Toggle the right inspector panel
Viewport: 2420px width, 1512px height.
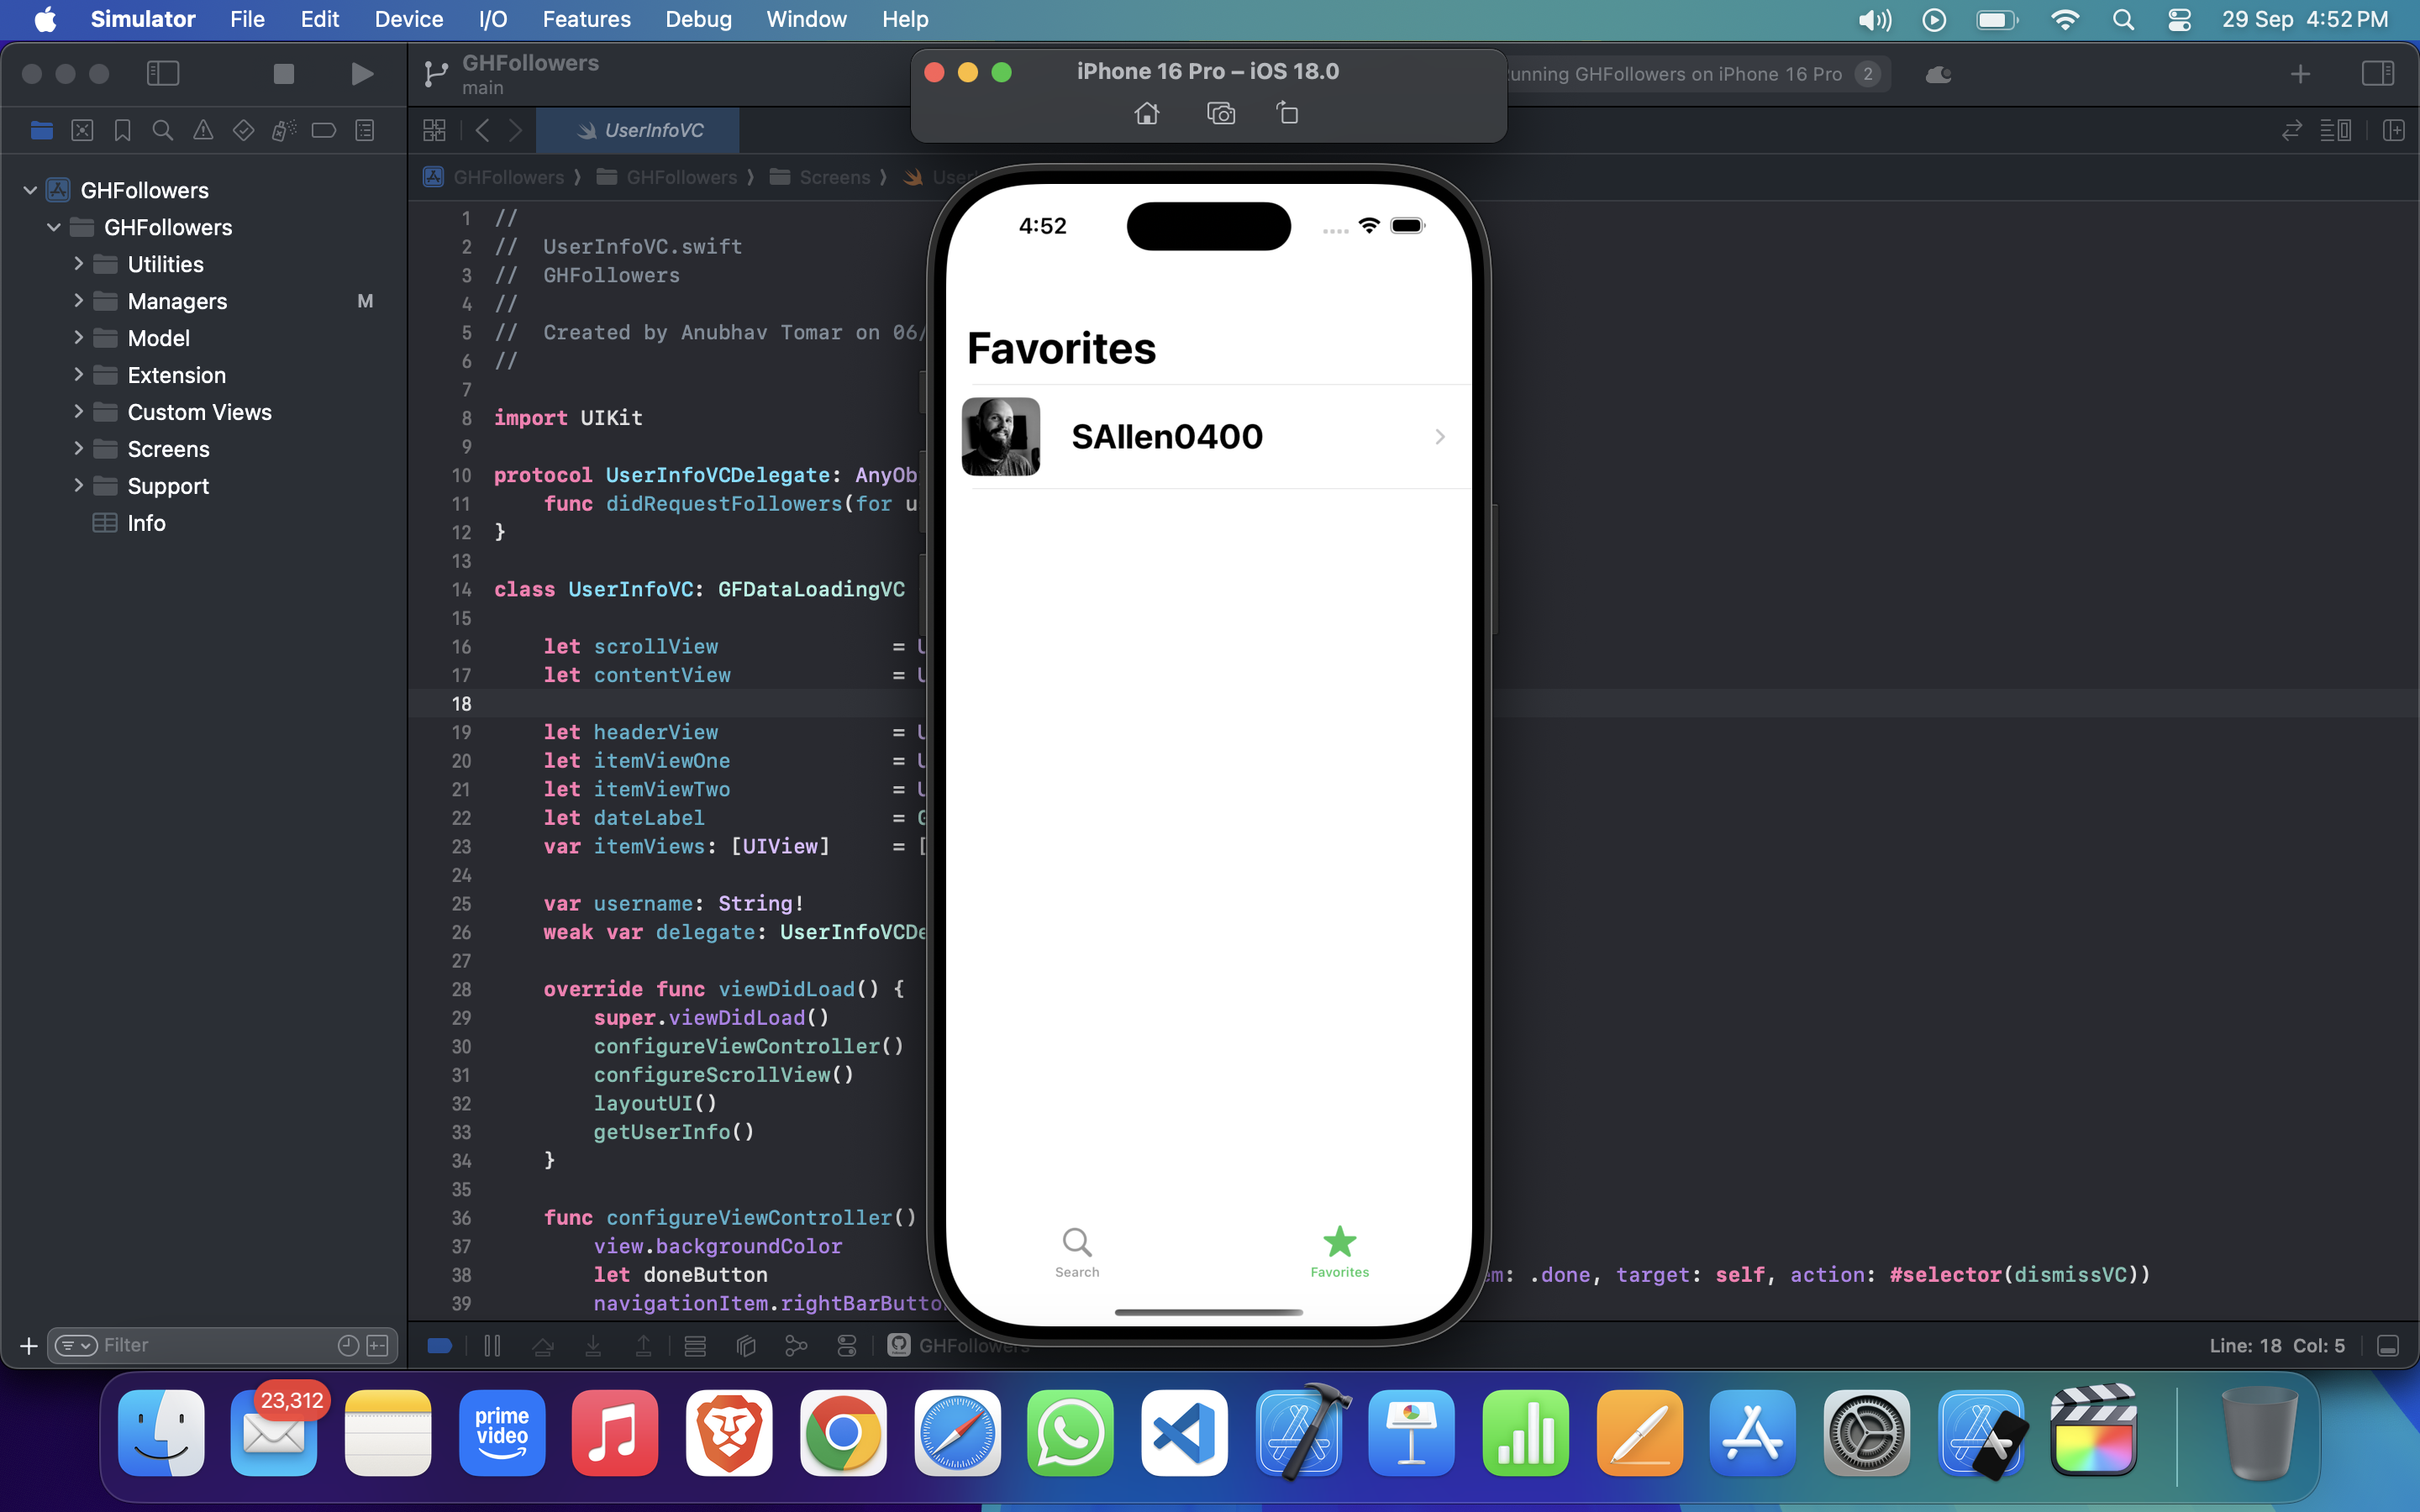click(x=2377, y=74)
